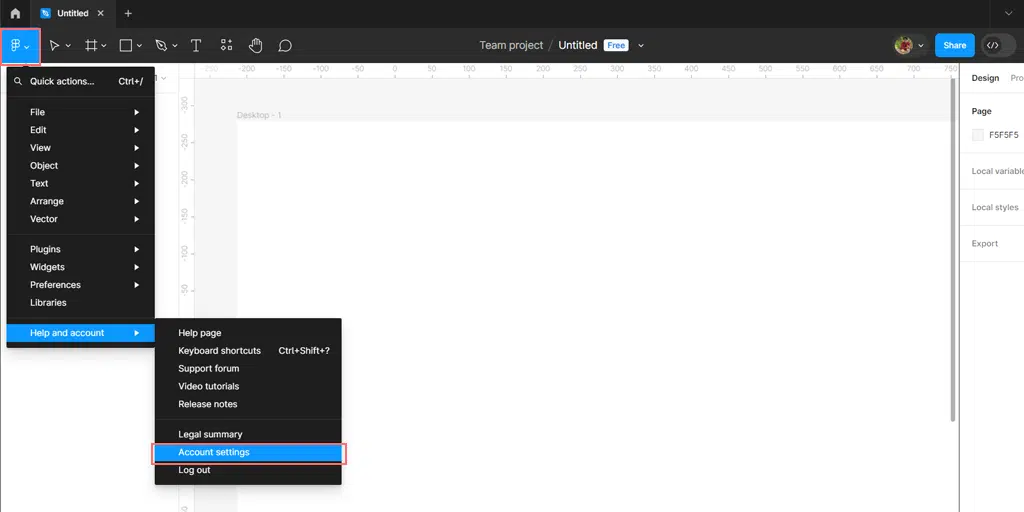Viewport: 1024px width, 512px height.
Task: Go to the Home icon tab
Action: coord(15,13)
